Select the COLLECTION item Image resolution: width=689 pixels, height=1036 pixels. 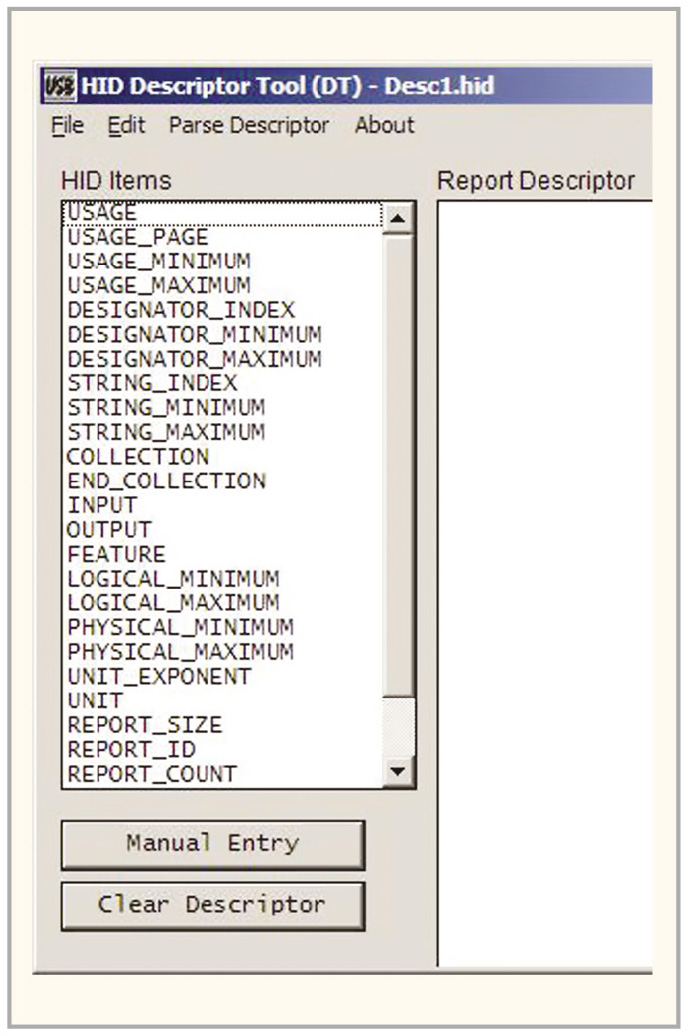[x=138, y=457]
